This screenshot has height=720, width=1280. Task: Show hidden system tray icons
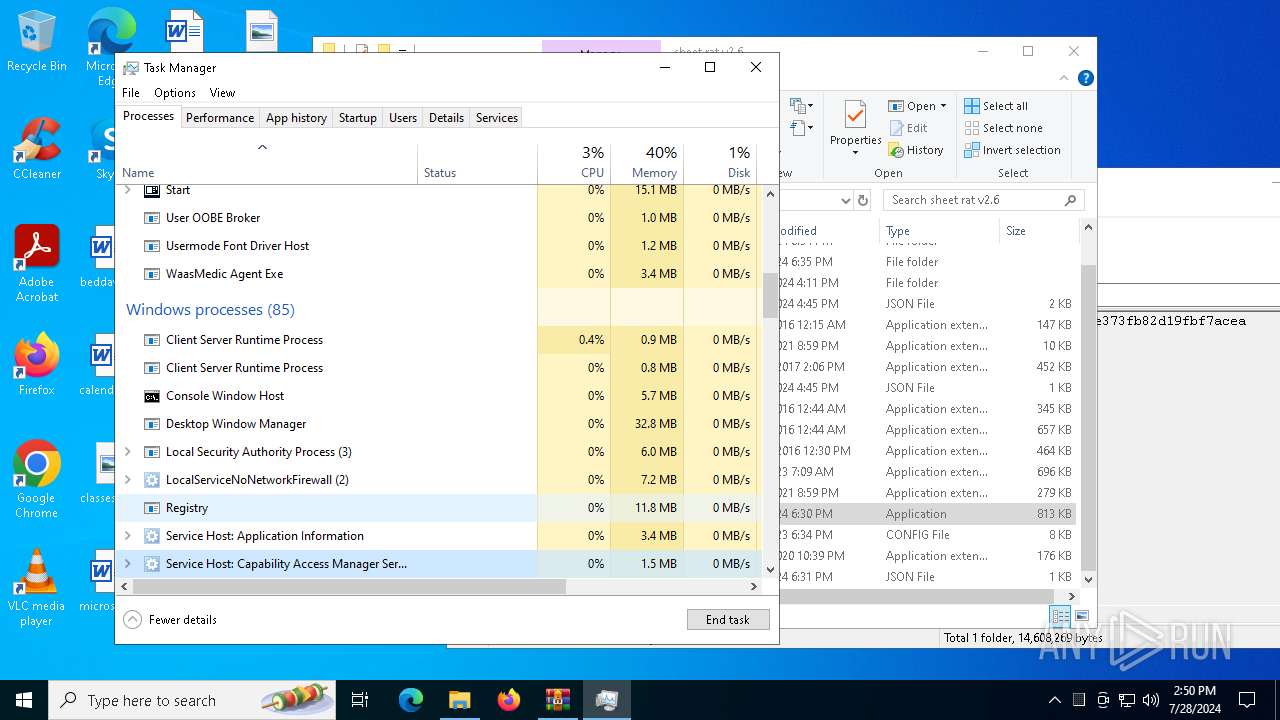(1054, 700)
